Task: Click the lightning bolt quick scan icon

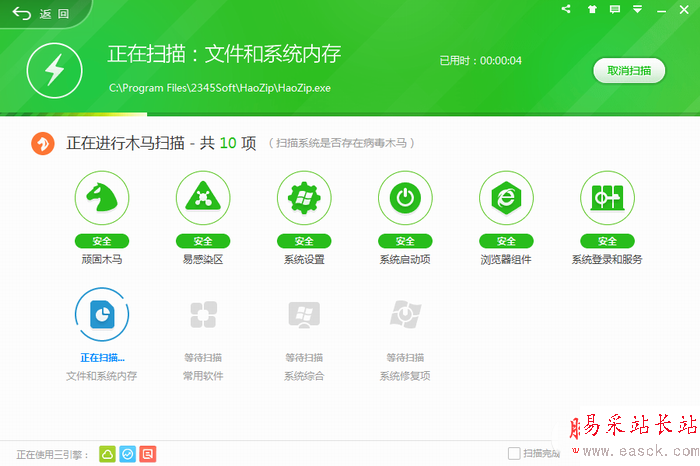Action: tap(54, 71)
